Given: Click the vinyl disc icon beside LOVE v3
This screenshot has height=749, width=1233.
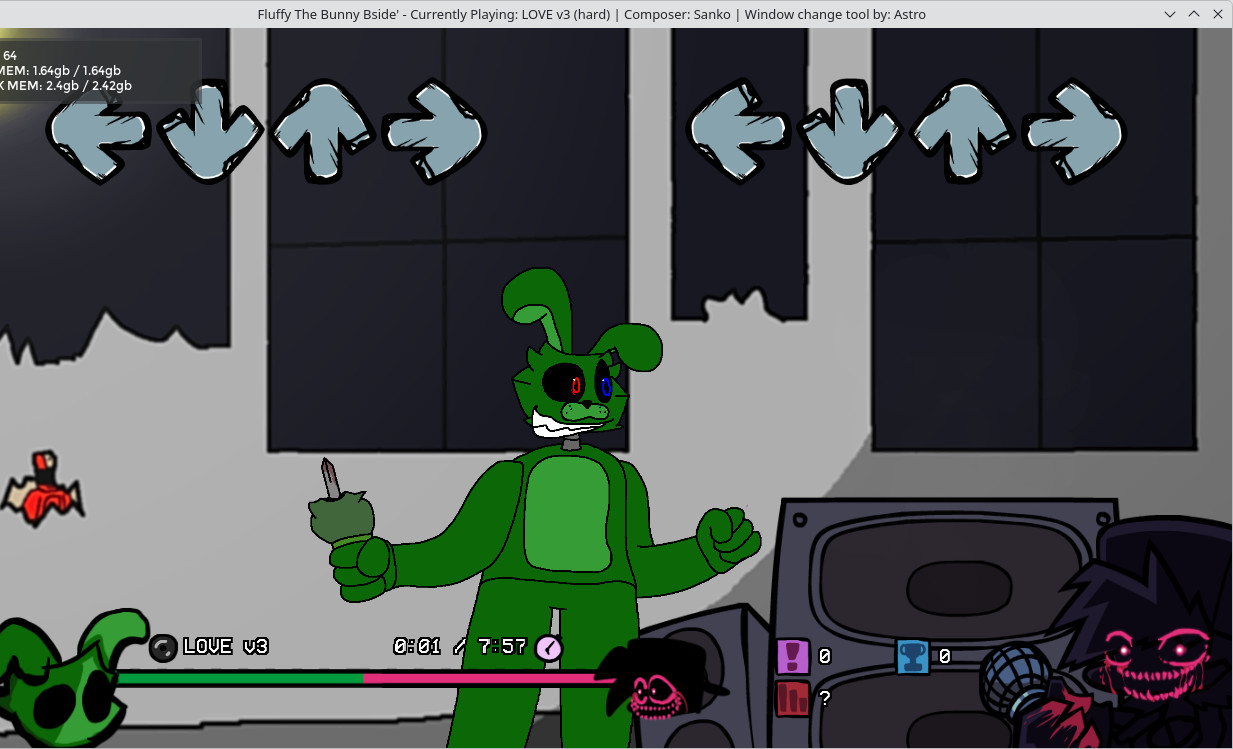Looking at the screenshot, I should [163, 647].
